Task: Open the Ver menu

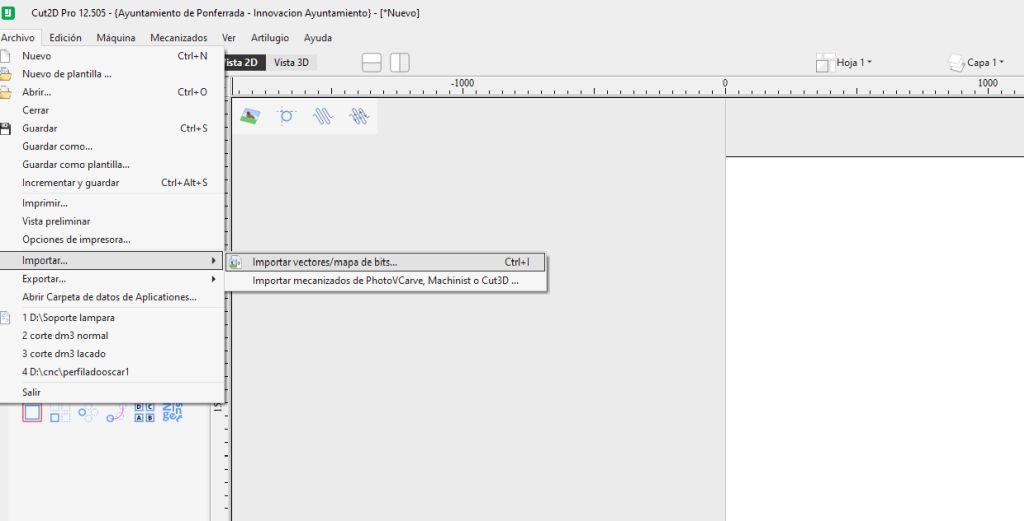Action: [x=229, y=38]
